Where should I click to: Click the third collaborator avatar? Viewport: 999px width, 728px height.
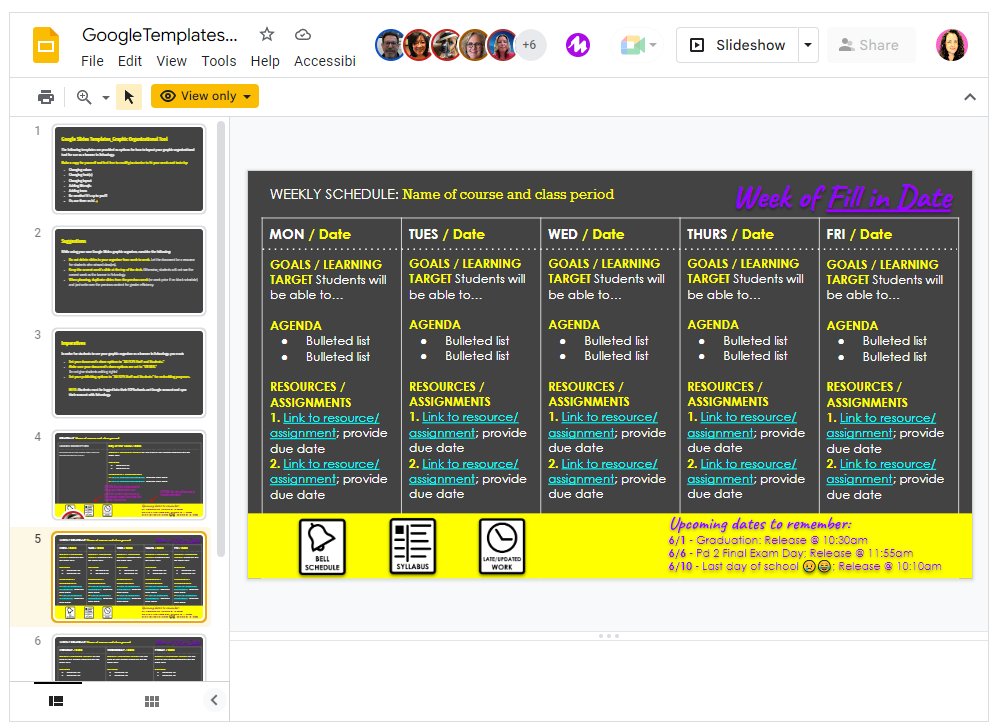pos(446,45)
